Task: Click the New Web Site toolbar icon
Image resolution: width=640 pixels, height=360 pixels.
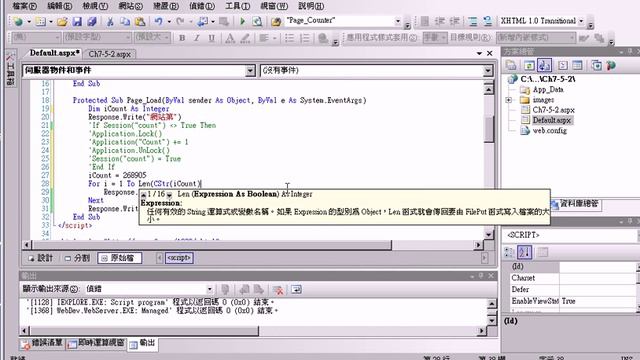Action: pos(18,21)
